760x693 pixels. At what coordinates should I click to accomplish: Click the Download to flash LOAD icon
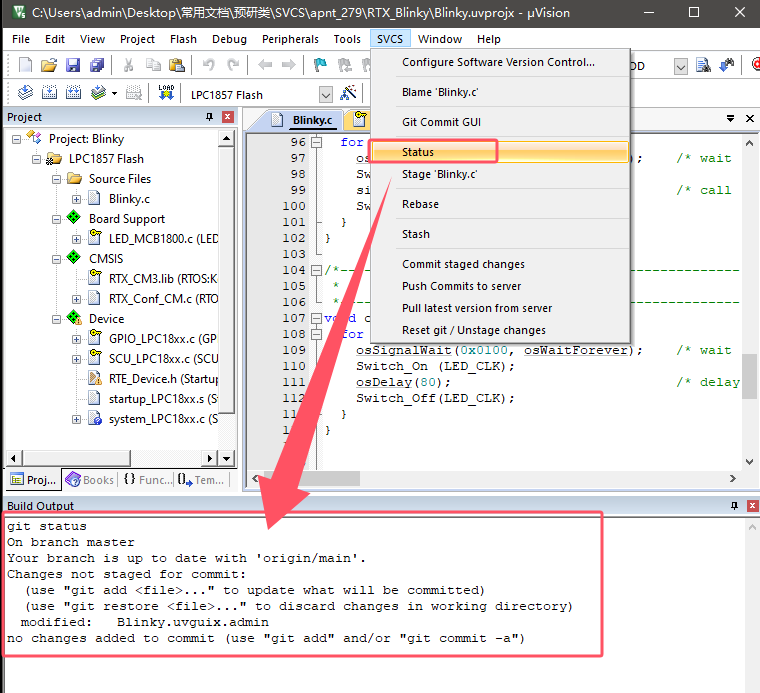[166, 93]
